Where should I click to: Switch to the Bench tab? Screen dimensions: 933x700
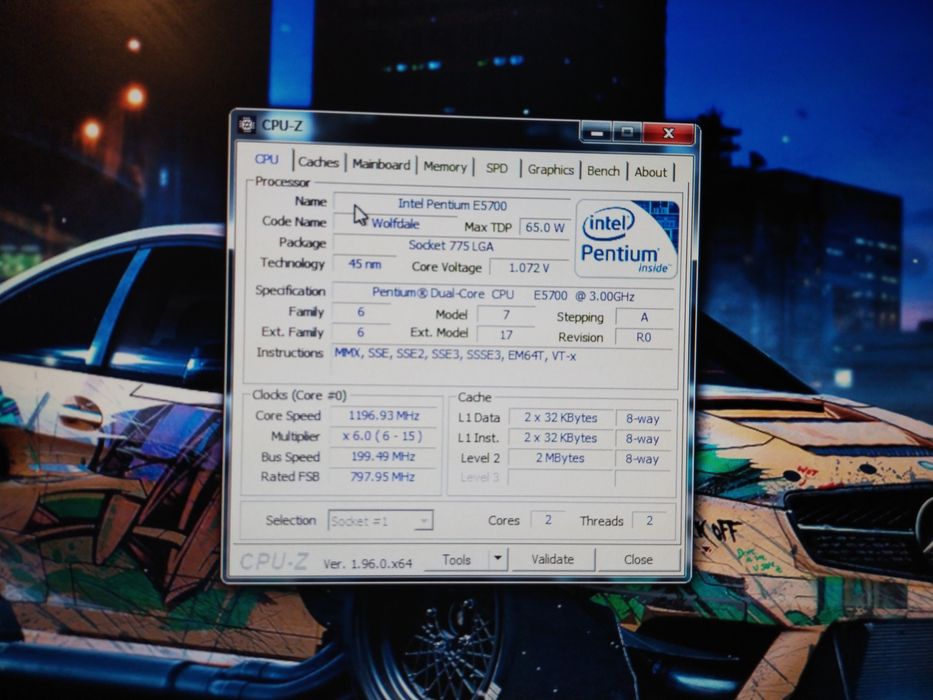click(x=603, y=171)
